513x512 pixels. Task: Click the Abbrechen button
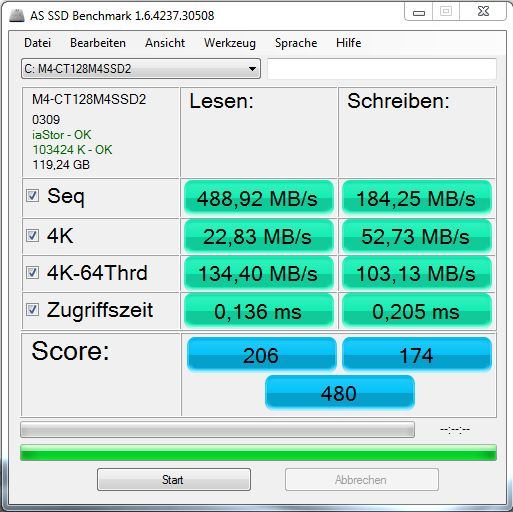coord(362,479)
